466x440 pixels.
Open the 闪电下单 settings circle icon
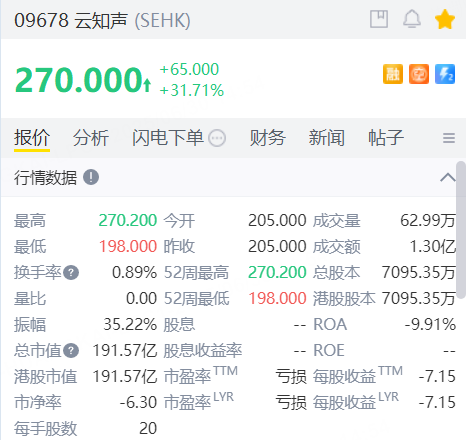(217, 138)
